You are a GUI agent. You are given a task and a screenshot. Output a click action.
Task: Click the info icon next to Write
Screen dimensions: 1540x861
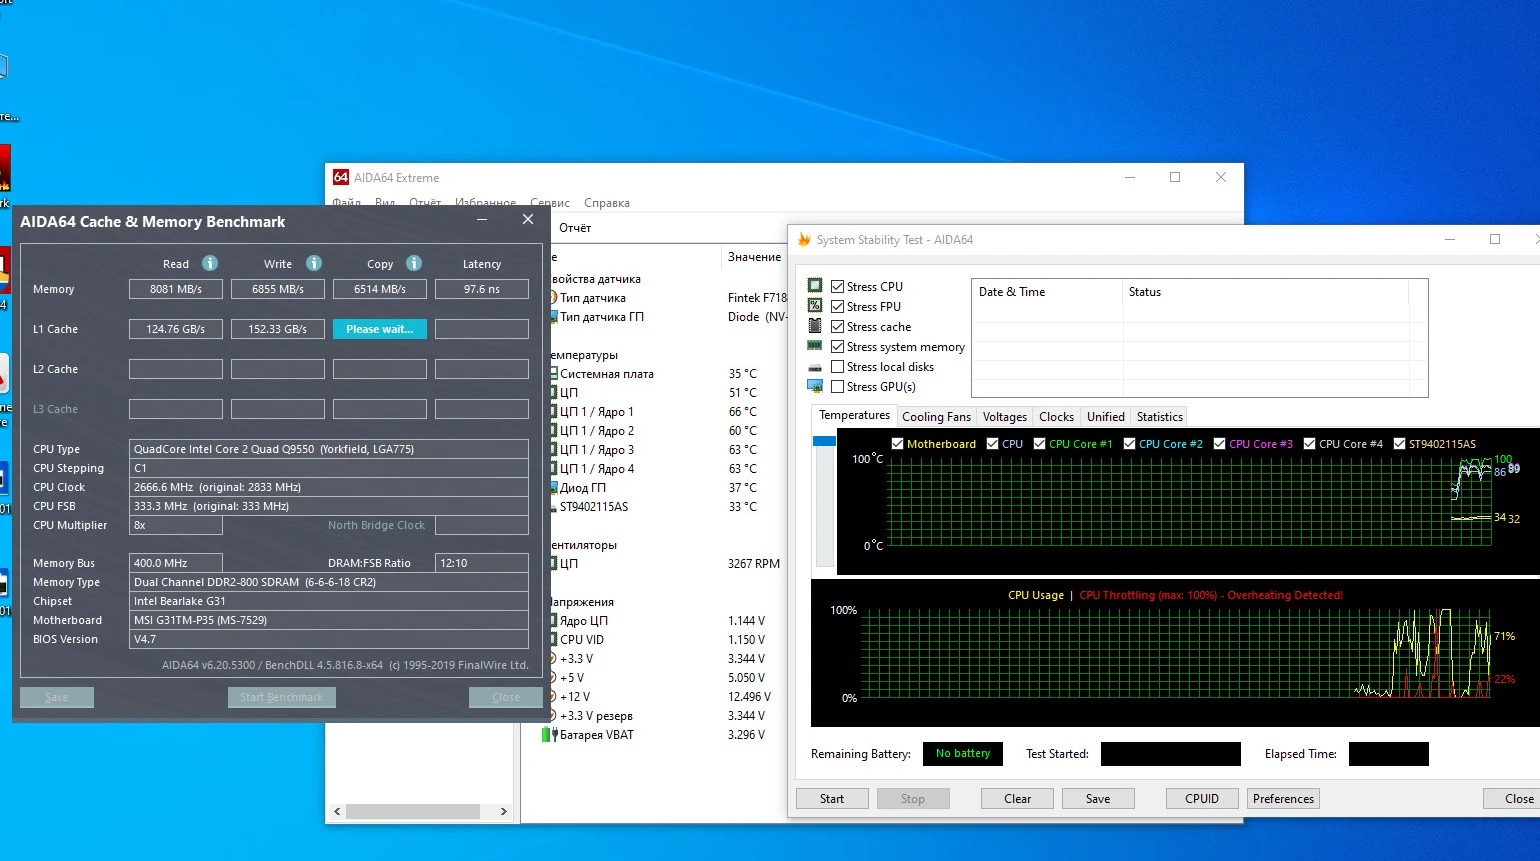314,263
